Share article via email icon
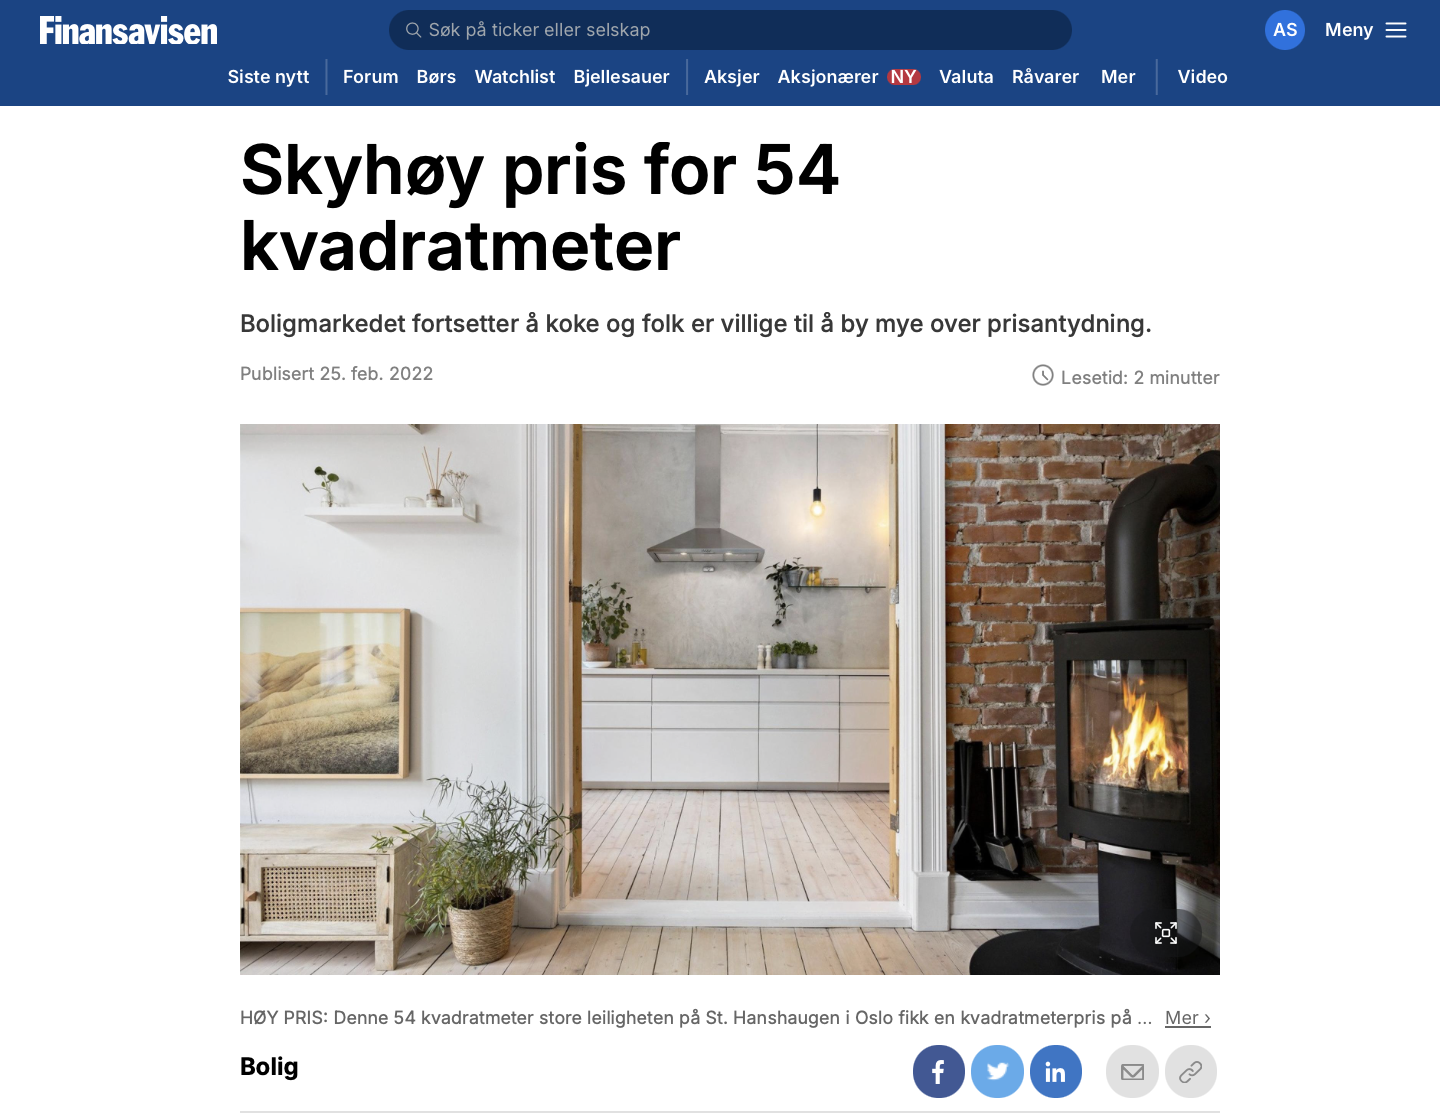This screenshot has height=1118, width=1440. tap(1132, 1072)
